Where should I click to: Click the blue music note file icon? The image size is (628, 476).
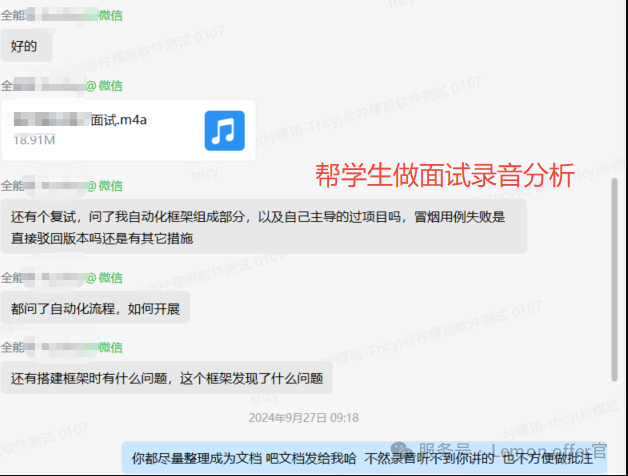tap(224, 130)
